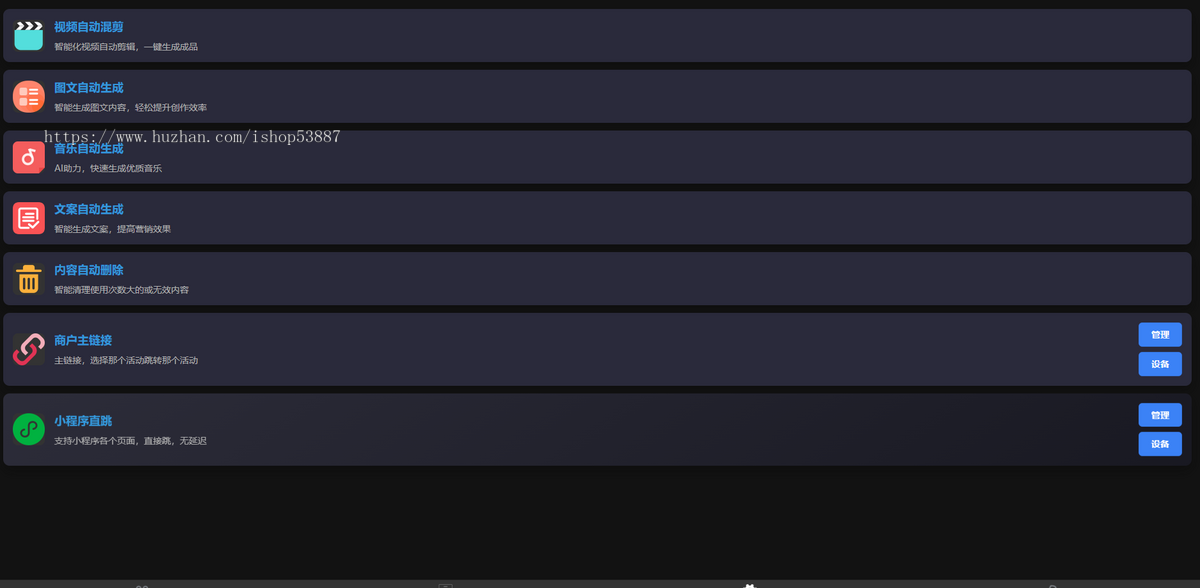The image size is (1200, 588).
Task: Click the video clapperboard icon
Action: tap(28, 36)
